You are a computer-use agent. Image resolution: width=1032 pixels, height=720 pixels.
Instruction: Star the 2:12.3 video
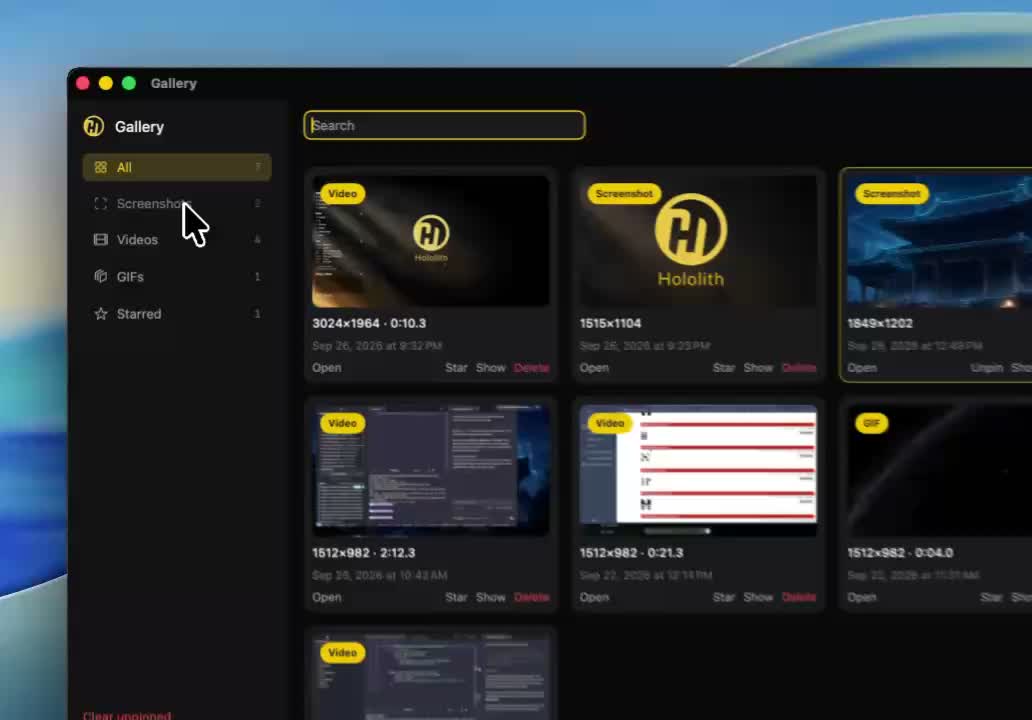pyautogui.click(x=456, y=597)
